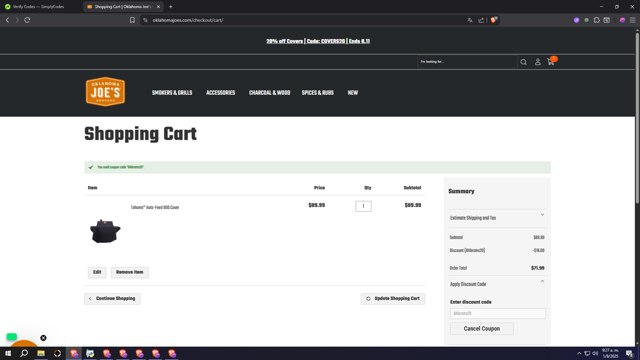Click the browser forward arrow

pos(17,20)
